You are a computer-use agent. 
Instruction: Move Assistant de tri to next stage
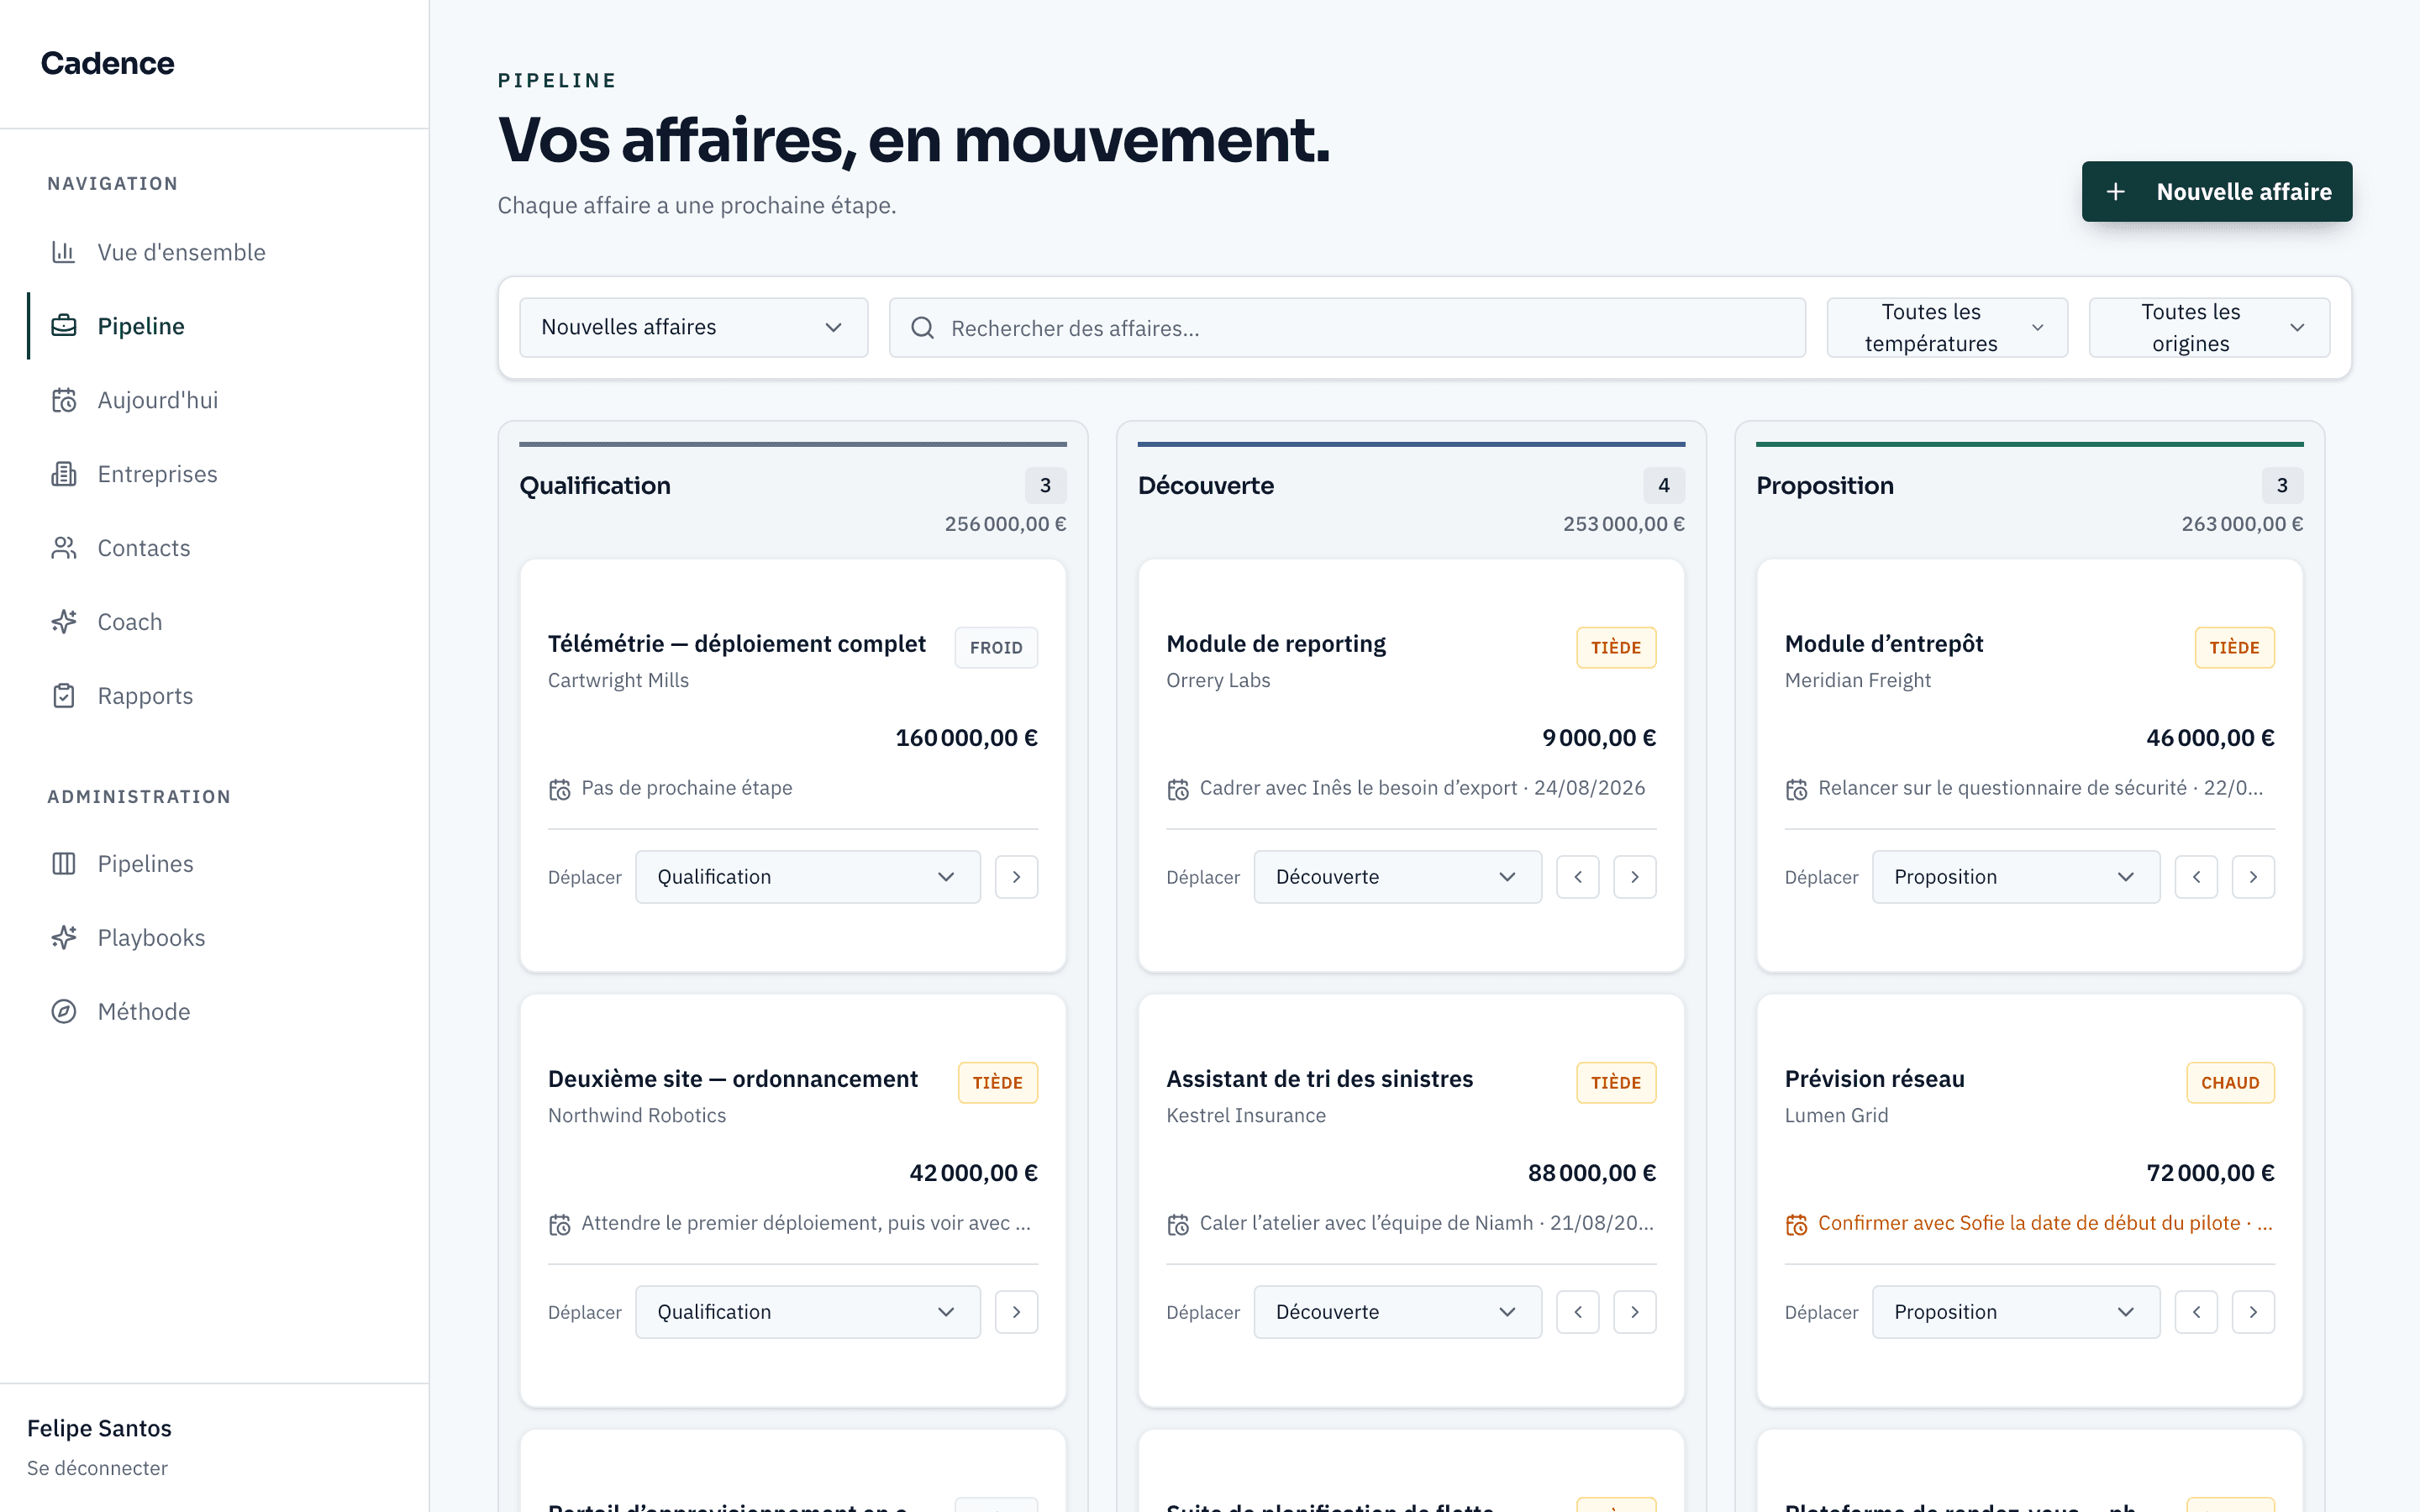coord(1635,1312)
